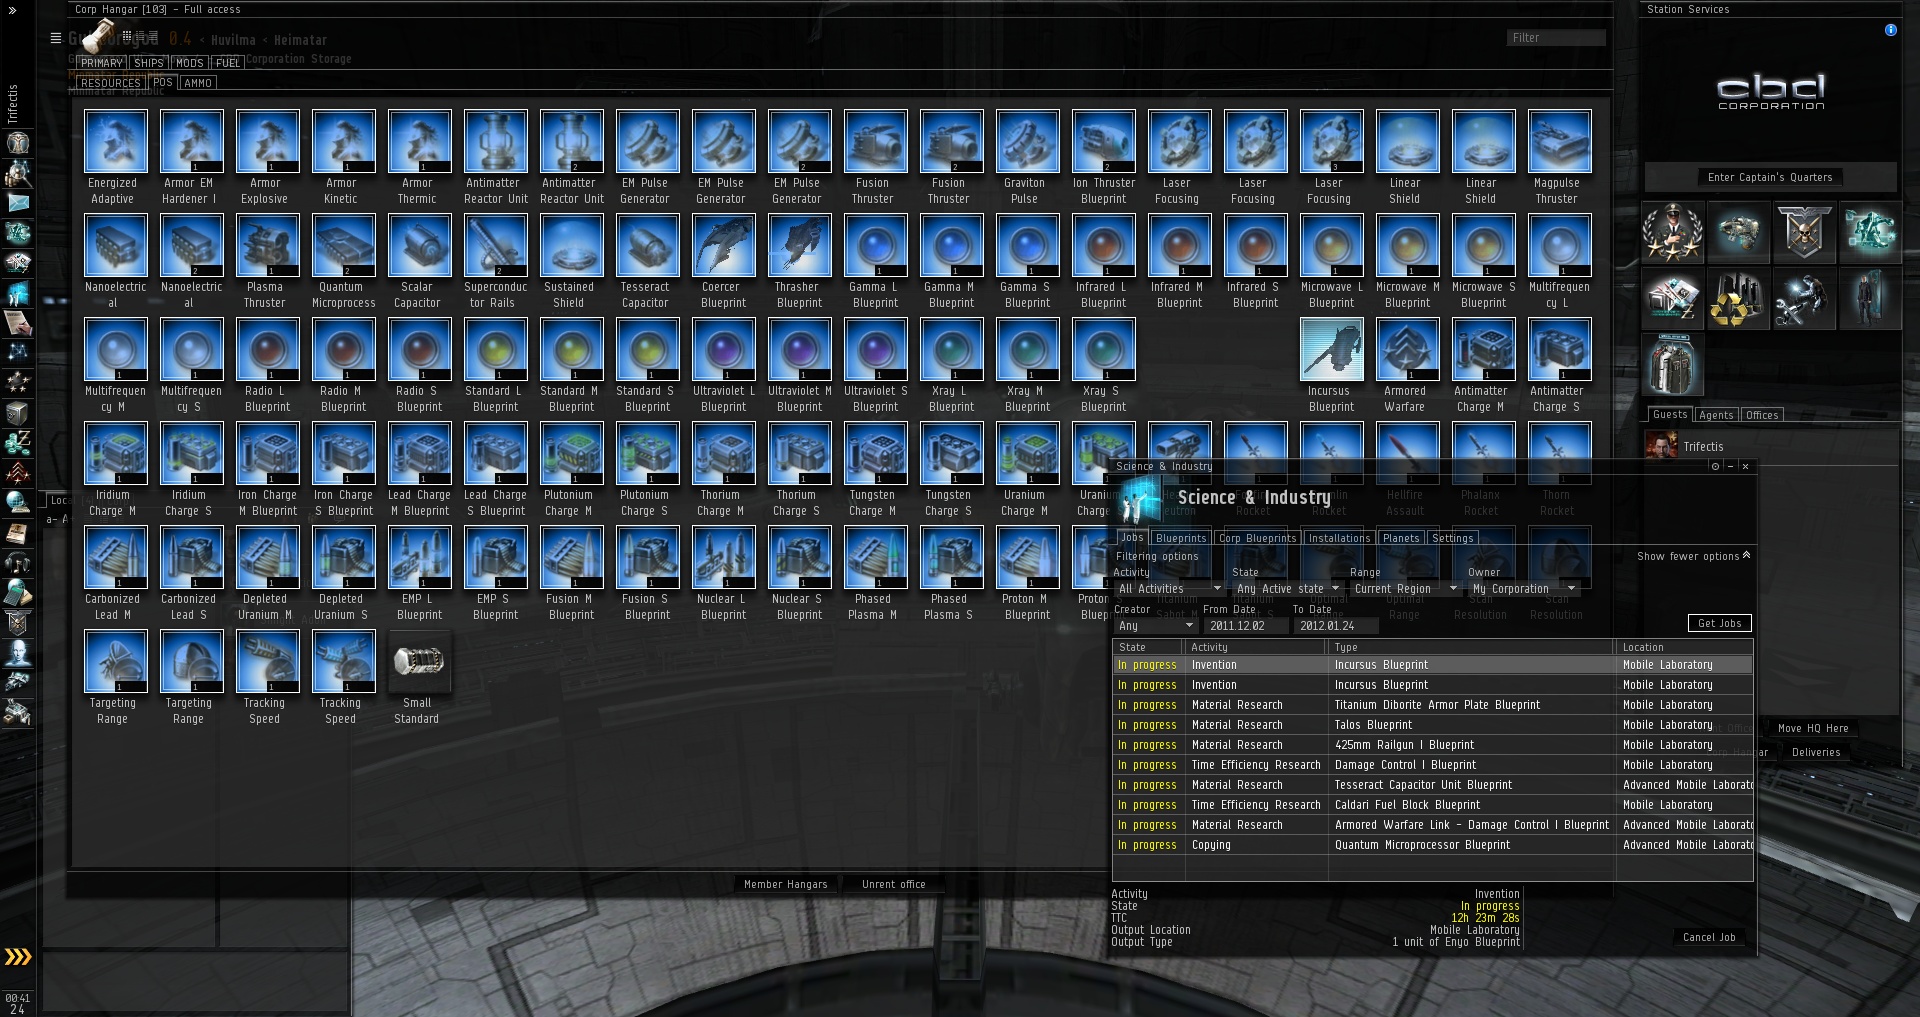Select the Infrared M Blueprint crystal

point(1180,245)
